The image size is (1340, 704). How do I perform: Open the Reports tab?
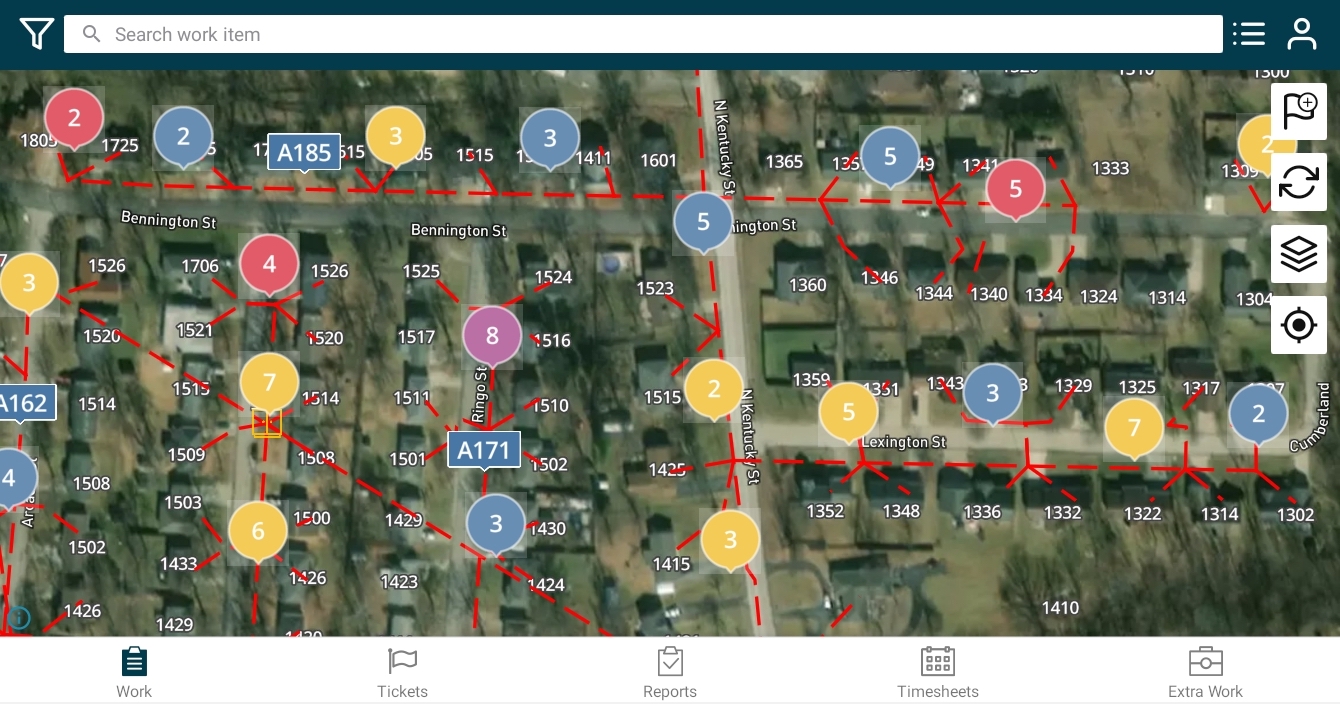pos(670,672)
